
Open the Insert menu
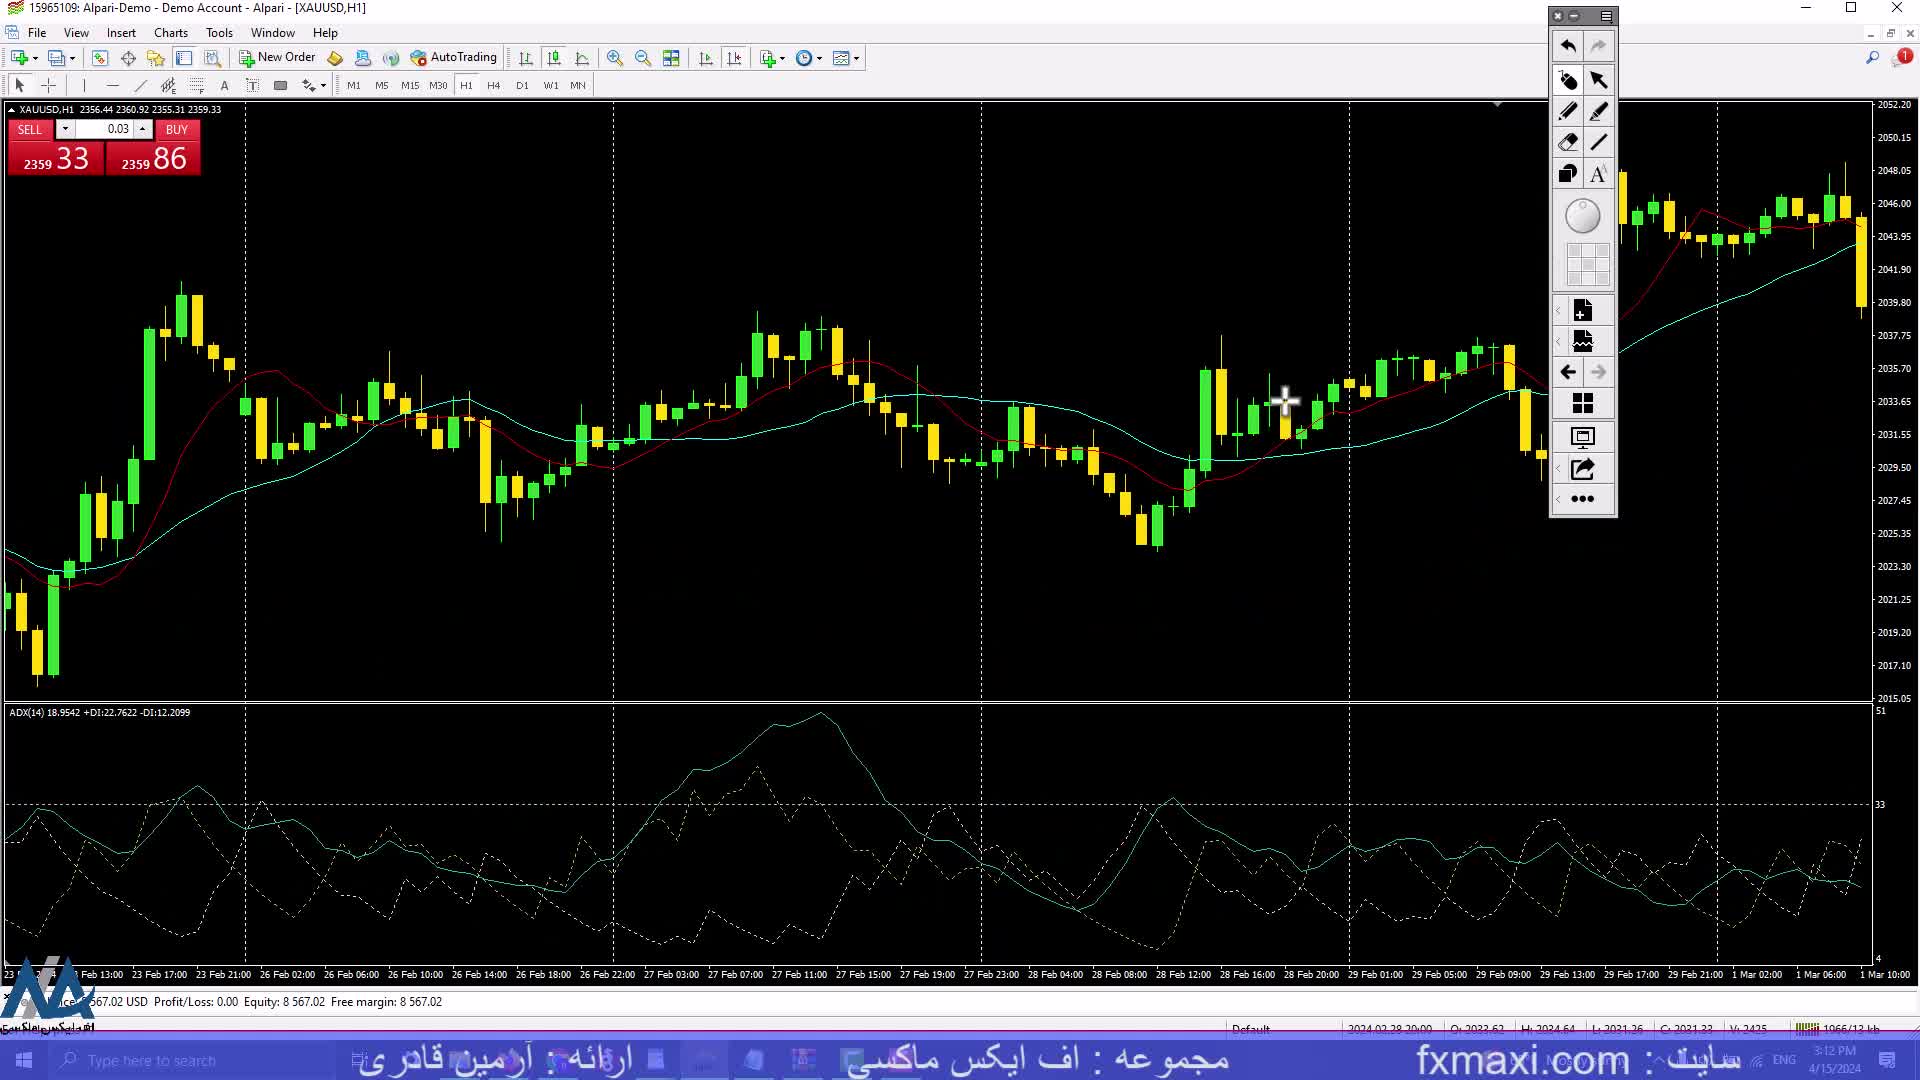click(121, 33)
